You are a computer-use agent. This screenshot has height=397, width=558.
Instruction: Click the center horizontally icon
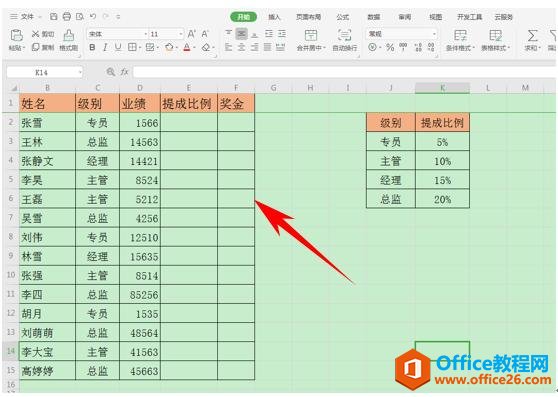[242, 47]
